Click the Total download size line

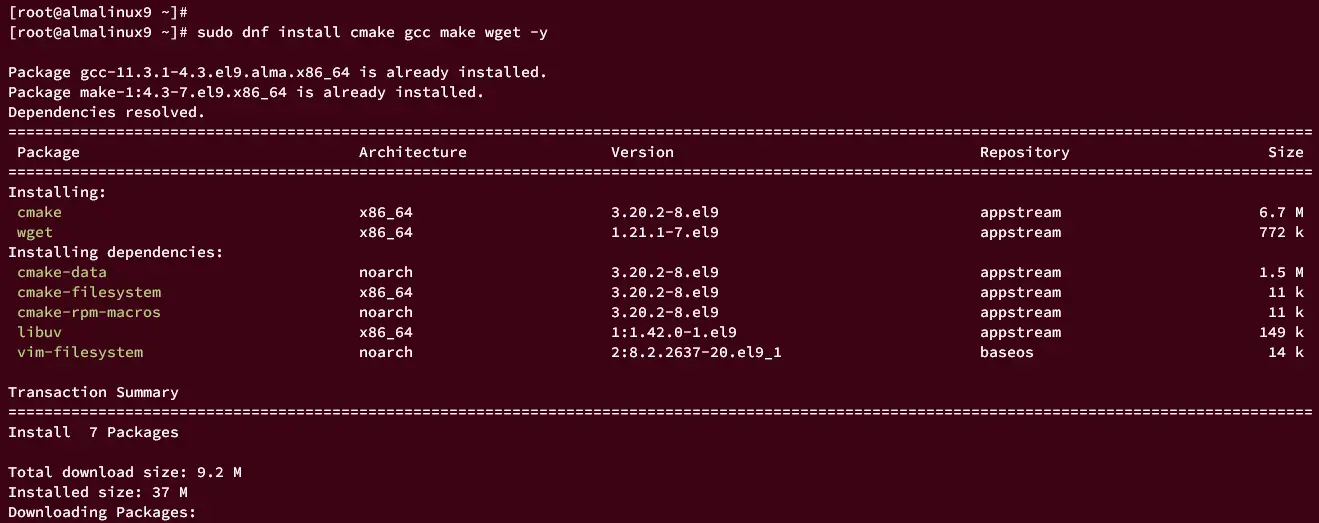pyautogui.click(x=125, y=472)
